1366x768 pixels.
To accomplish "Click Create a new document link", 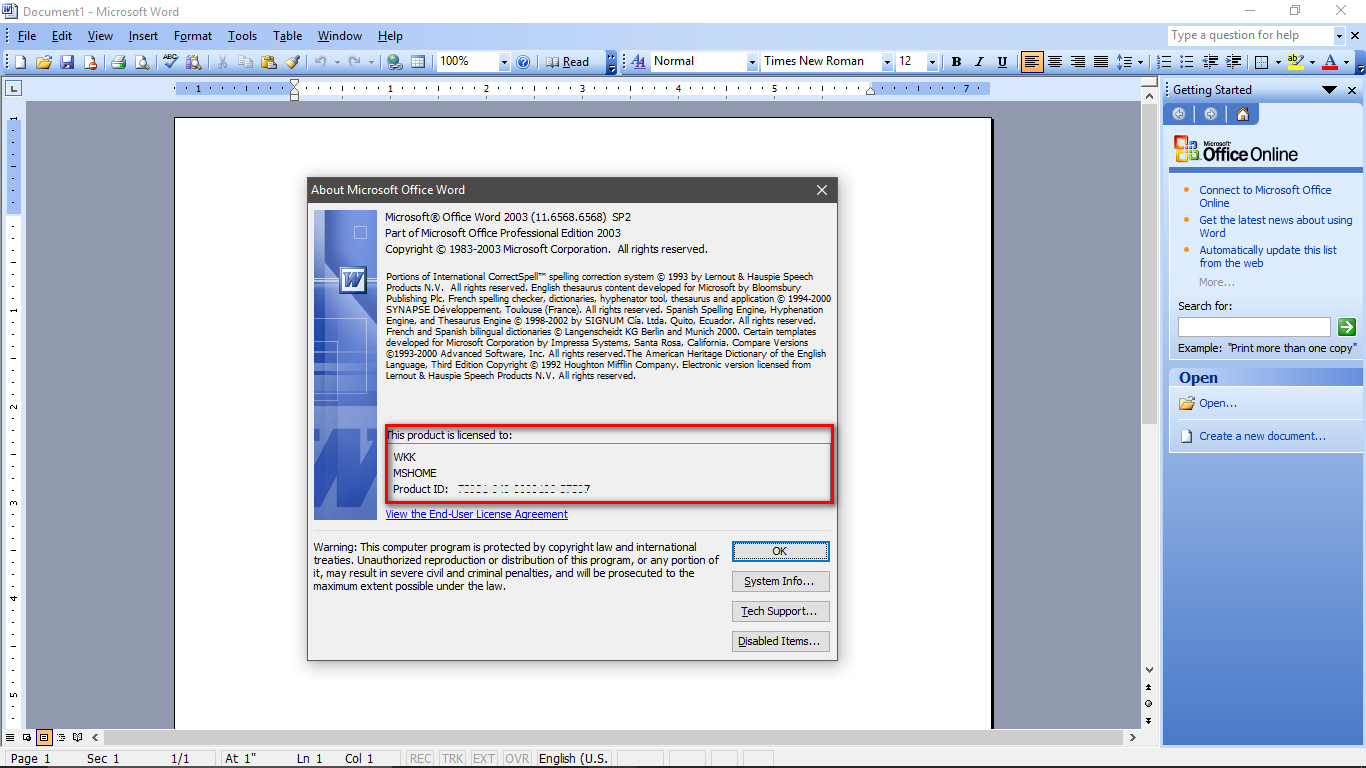I will point(1263,436).
